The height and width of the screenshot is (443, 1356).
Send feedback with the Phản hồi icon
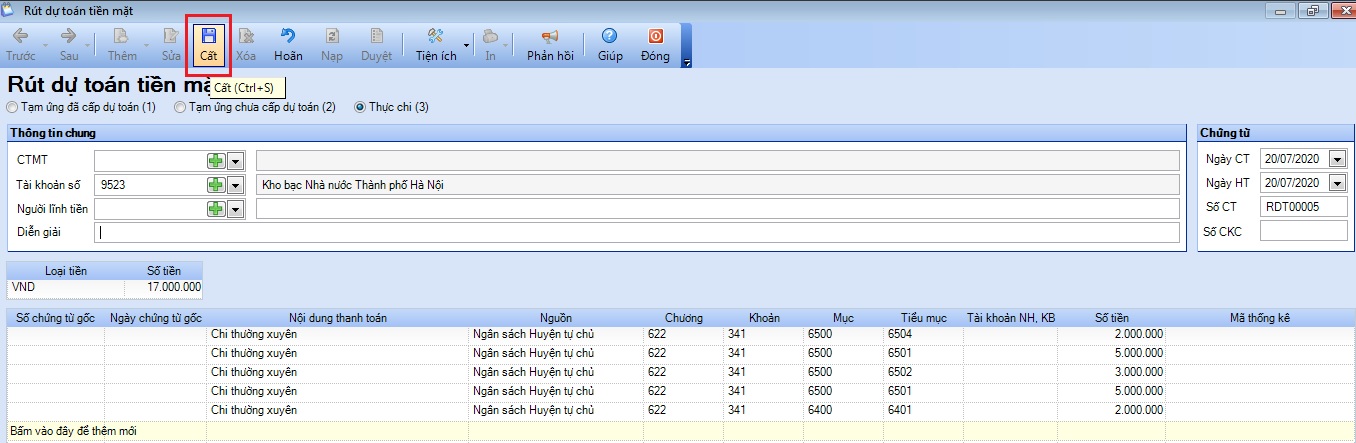550,36
